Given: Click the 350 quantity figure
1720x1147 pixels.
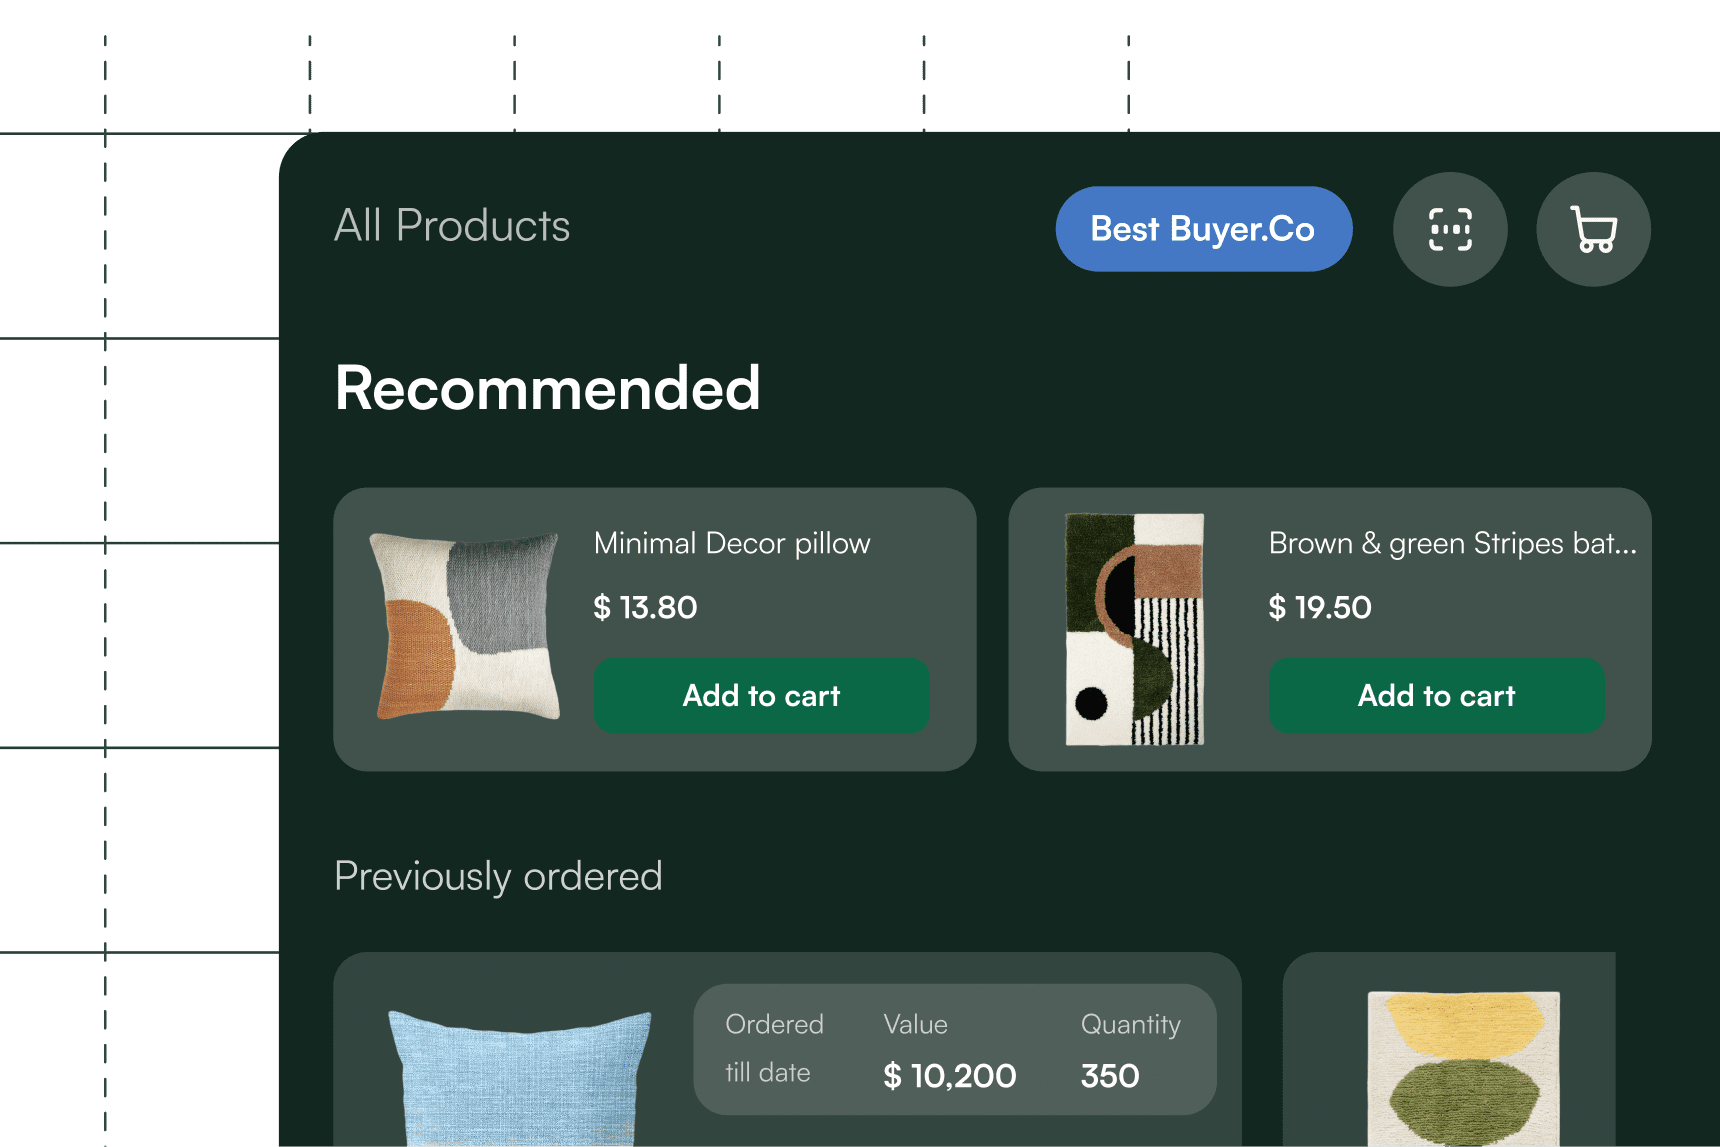Looking at the screenshot, I should tap(1110, 1076).
